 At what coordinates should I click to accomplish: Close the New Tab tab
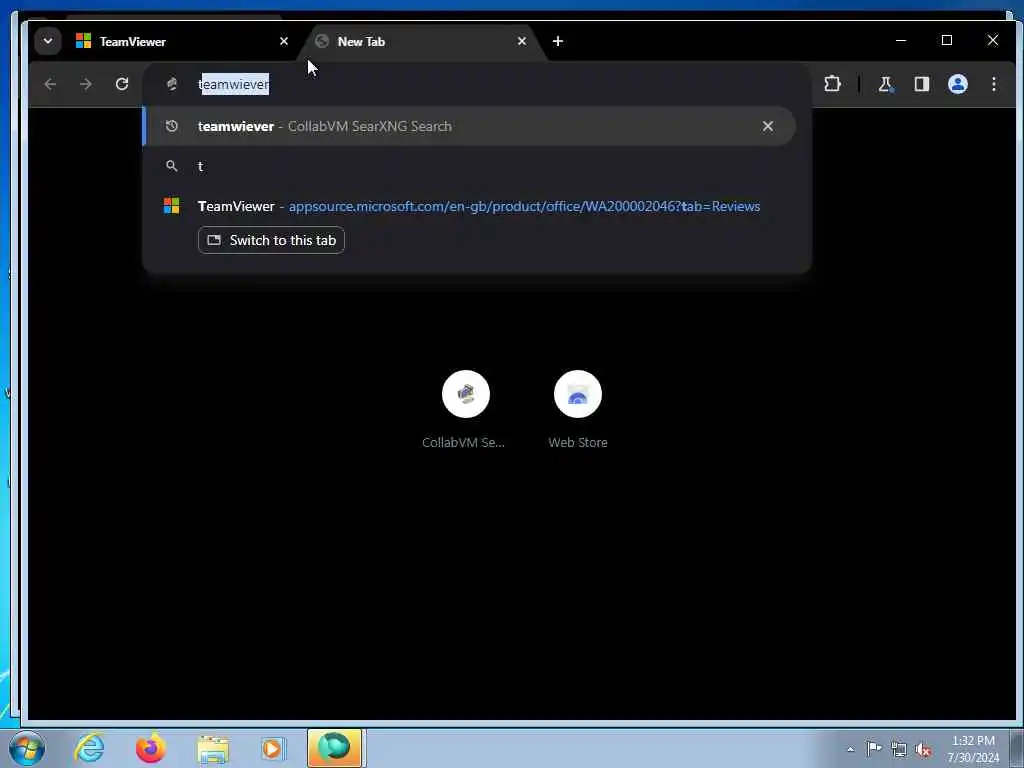pyautogui.click(x=522, y=41)
